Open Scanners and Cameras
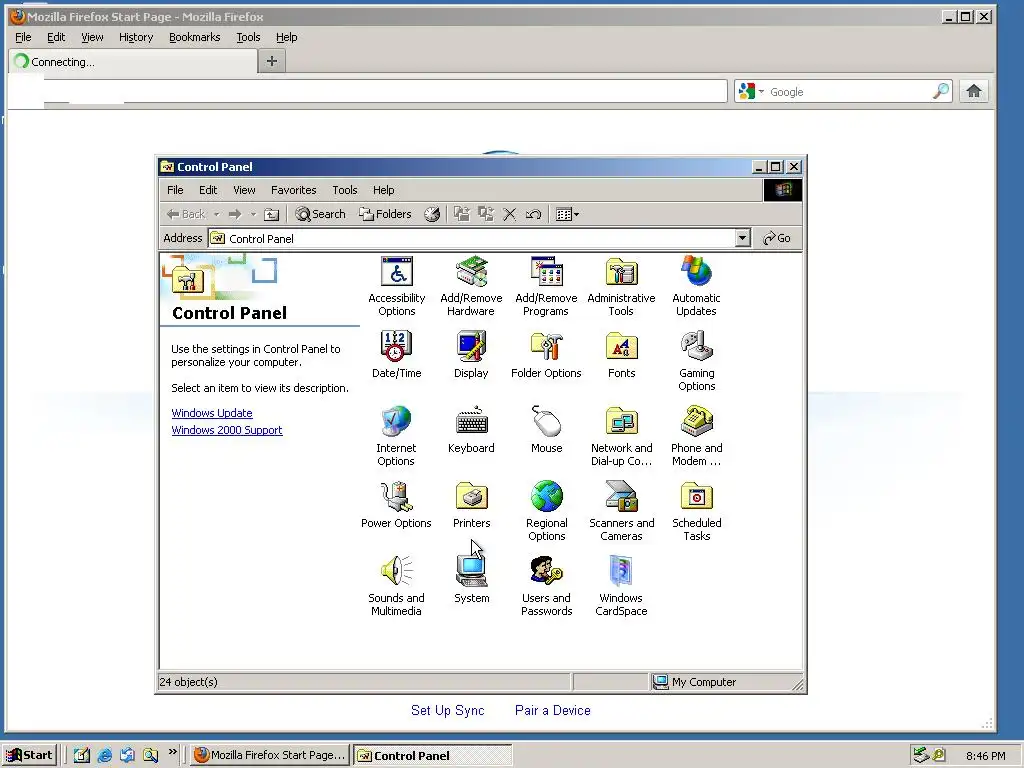The width and height of the screenshot is (1024, 768). point(621,511)
